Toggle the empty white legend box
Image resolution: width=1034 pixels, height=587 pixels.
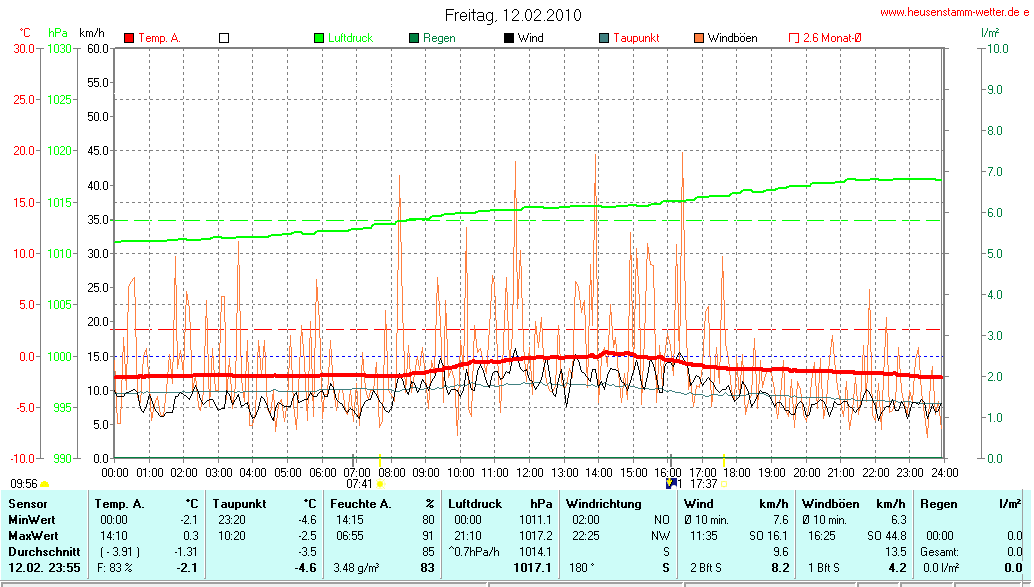click(x=224, y=38)
